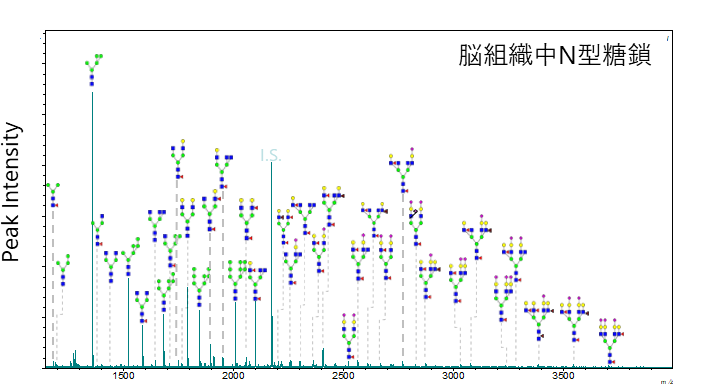718x385 pixels.
Task: Select the "Peak Intensity" y-axis title
Action: pyautogui.click(x=11, y=192)
